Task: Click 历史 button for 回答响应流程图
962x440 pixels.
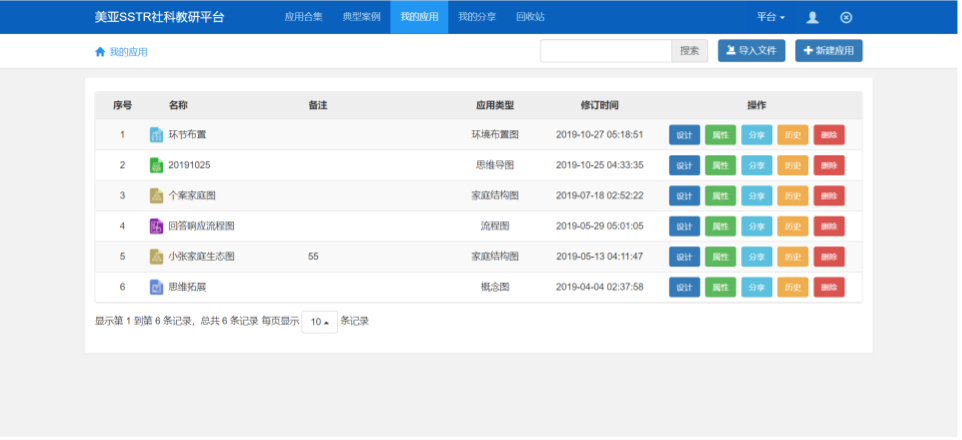Action: (x=793, y=226)
